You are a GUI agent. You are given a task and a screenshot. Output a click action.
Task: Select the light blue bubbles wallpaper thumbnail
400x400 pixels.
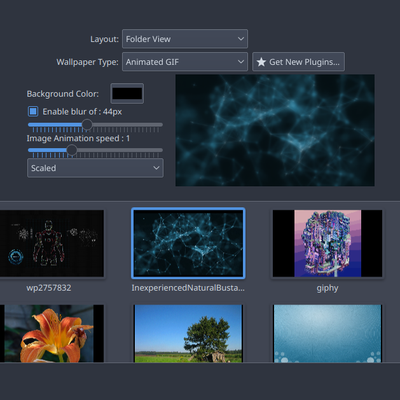pos(327,333)
